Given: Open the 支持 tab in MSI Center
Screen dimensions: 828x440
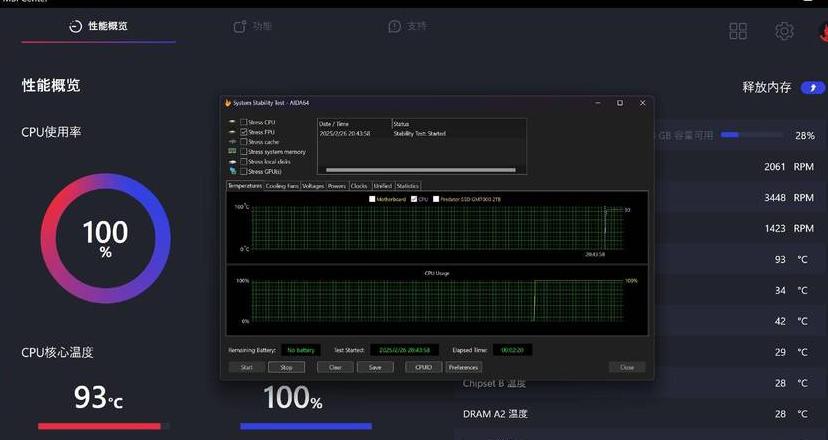Looking at the screenshot, I should pos(407,26).
